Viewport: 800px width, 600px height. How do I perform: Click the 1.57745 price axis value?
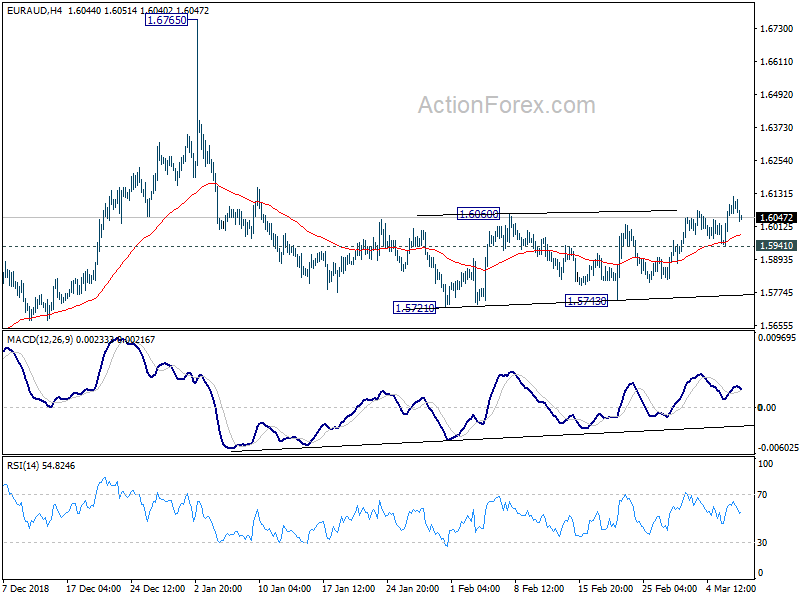click(x=777, y=293)
